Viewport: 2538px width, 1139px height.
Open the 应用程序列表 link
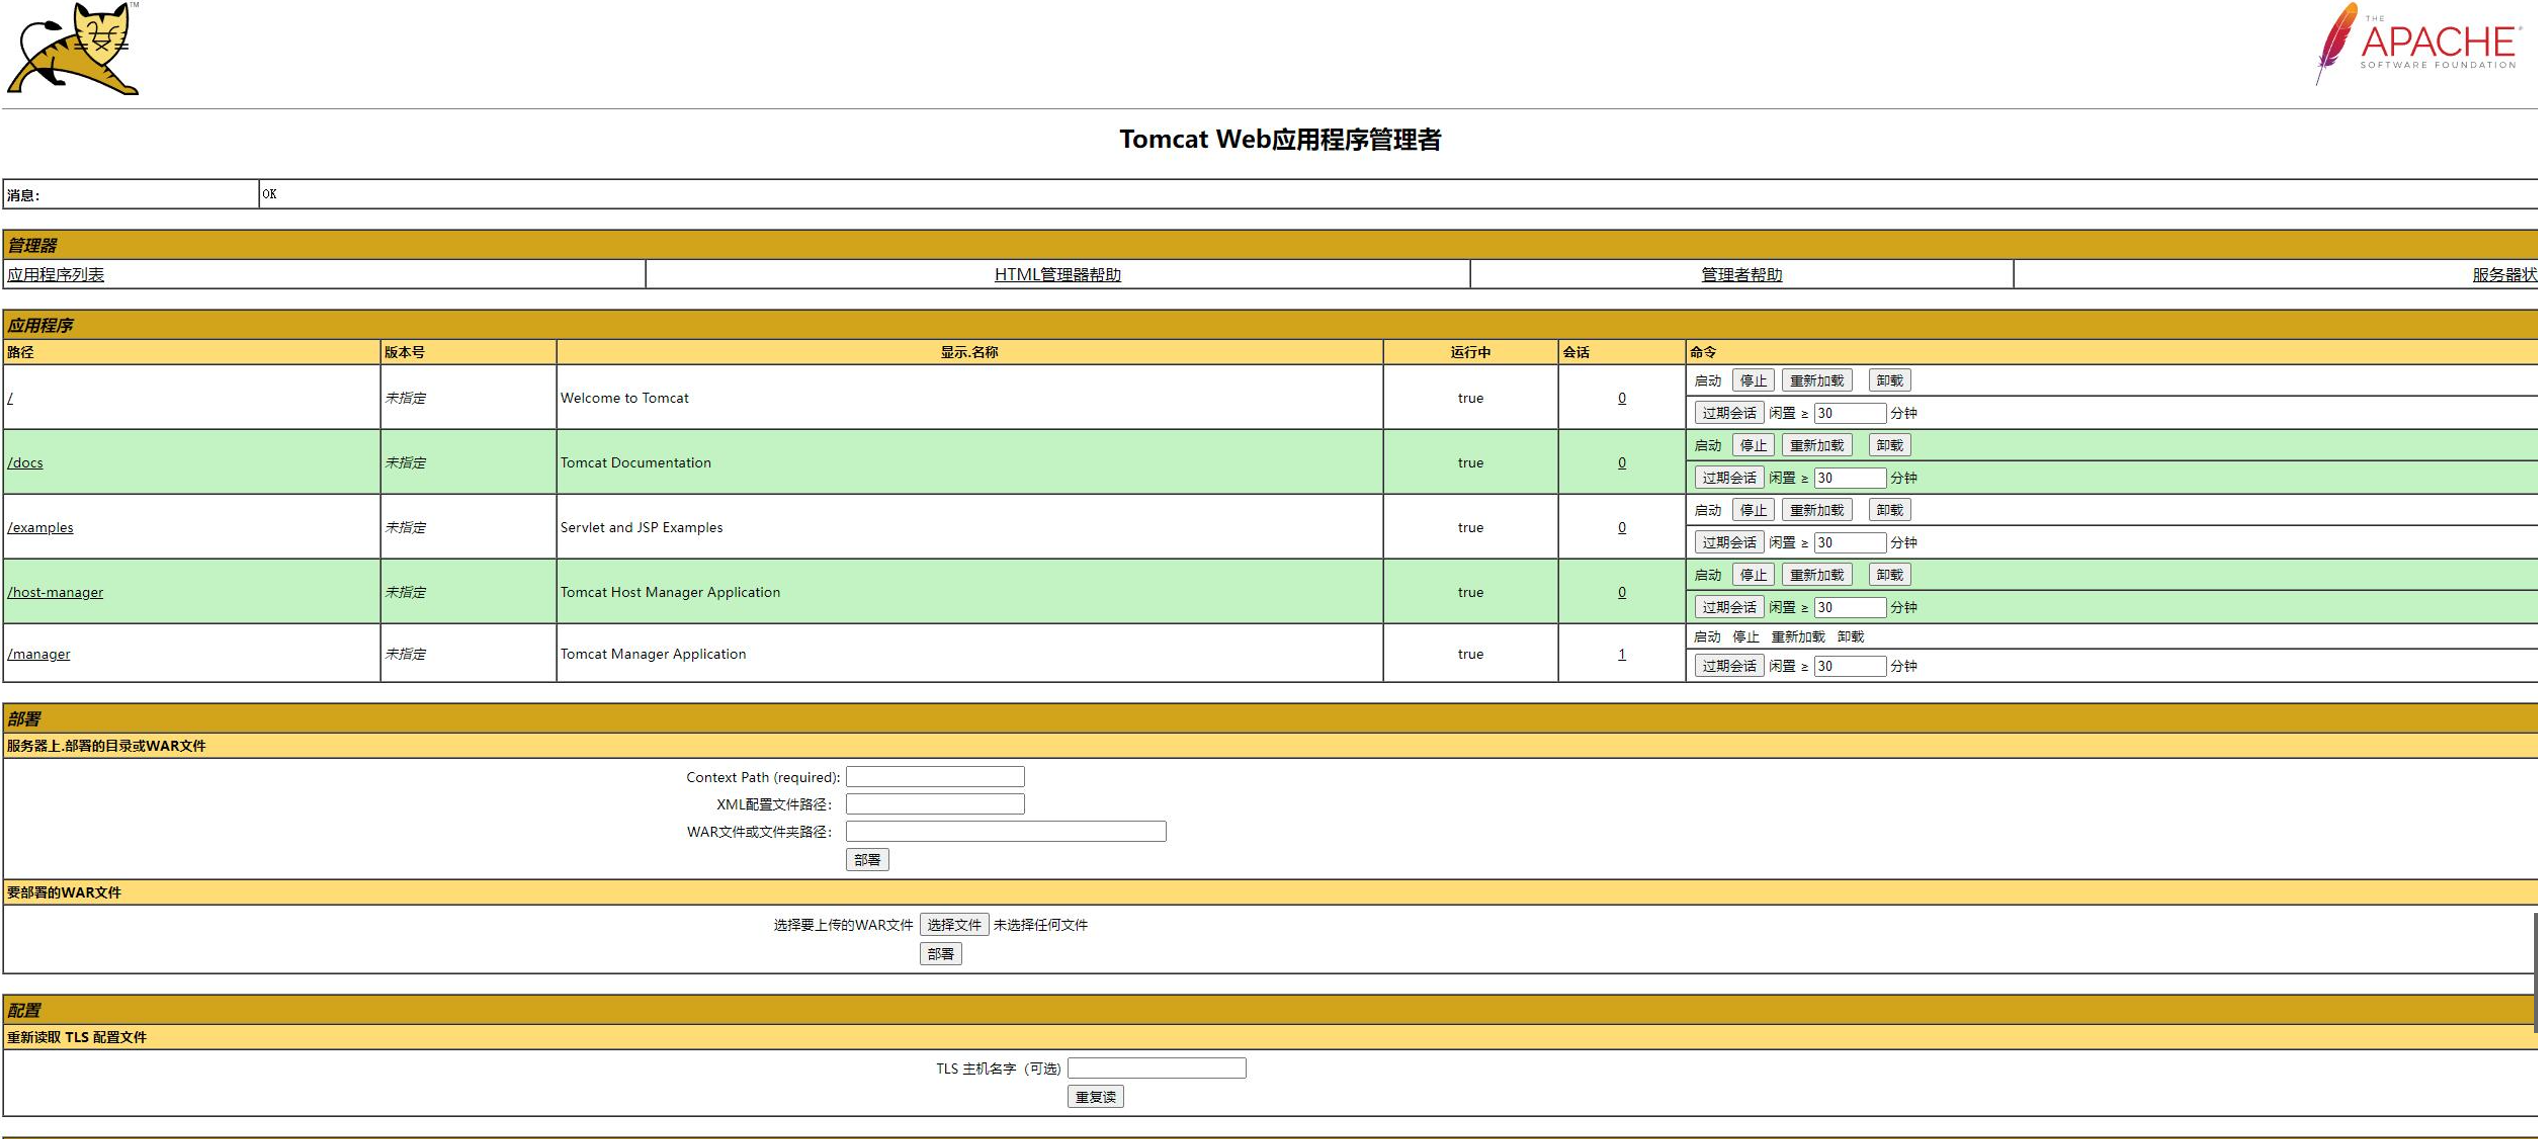pyautogui.click(x=55, y=274)
